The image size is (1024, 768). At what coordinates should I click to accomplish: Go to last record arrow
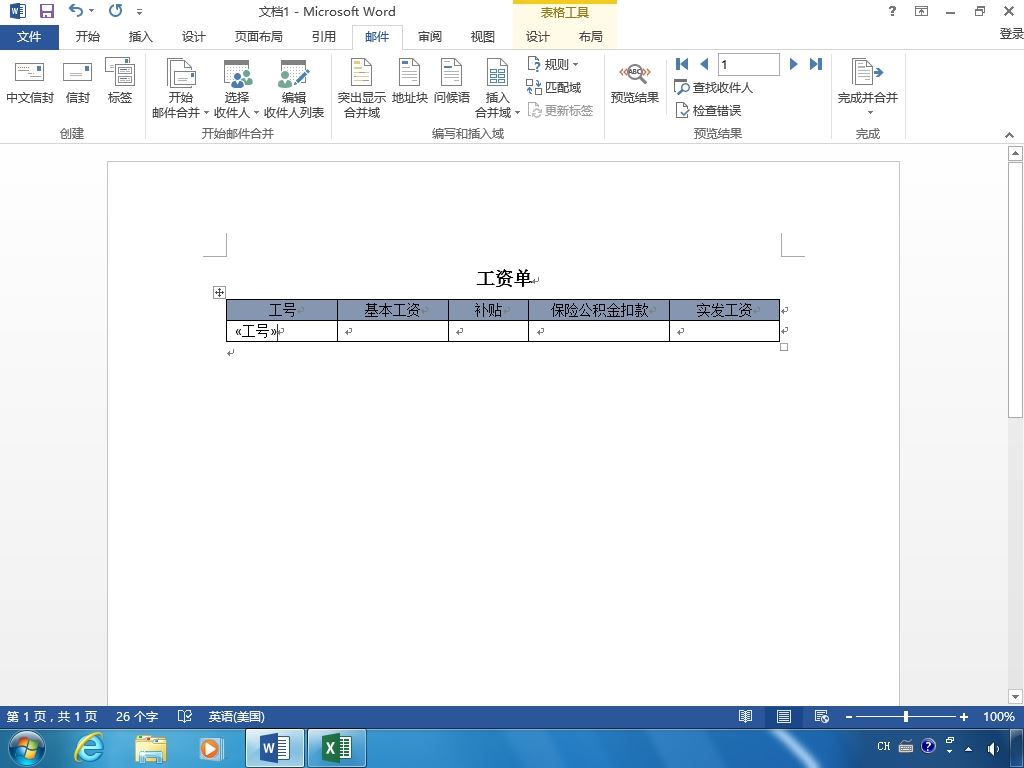[x=816, y=64]
